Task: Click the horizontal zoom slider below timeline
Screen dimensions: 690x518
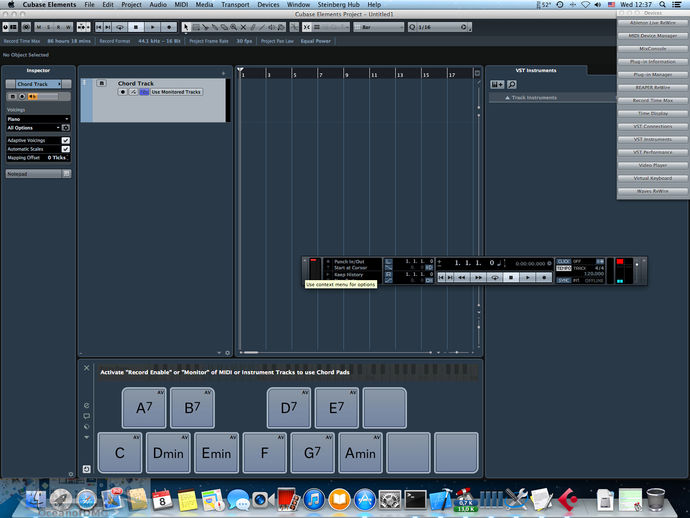Action: click(457, 353)
